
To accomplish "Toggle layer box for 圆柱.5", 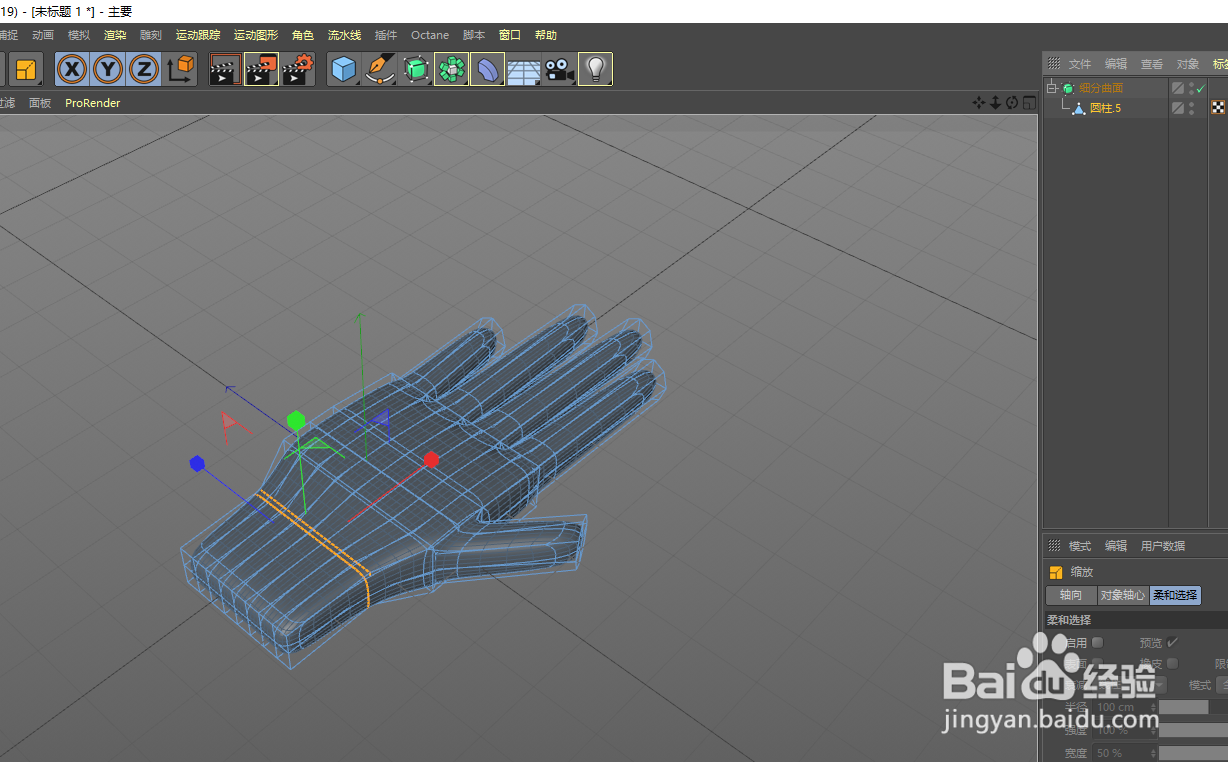I will 1178,108.
